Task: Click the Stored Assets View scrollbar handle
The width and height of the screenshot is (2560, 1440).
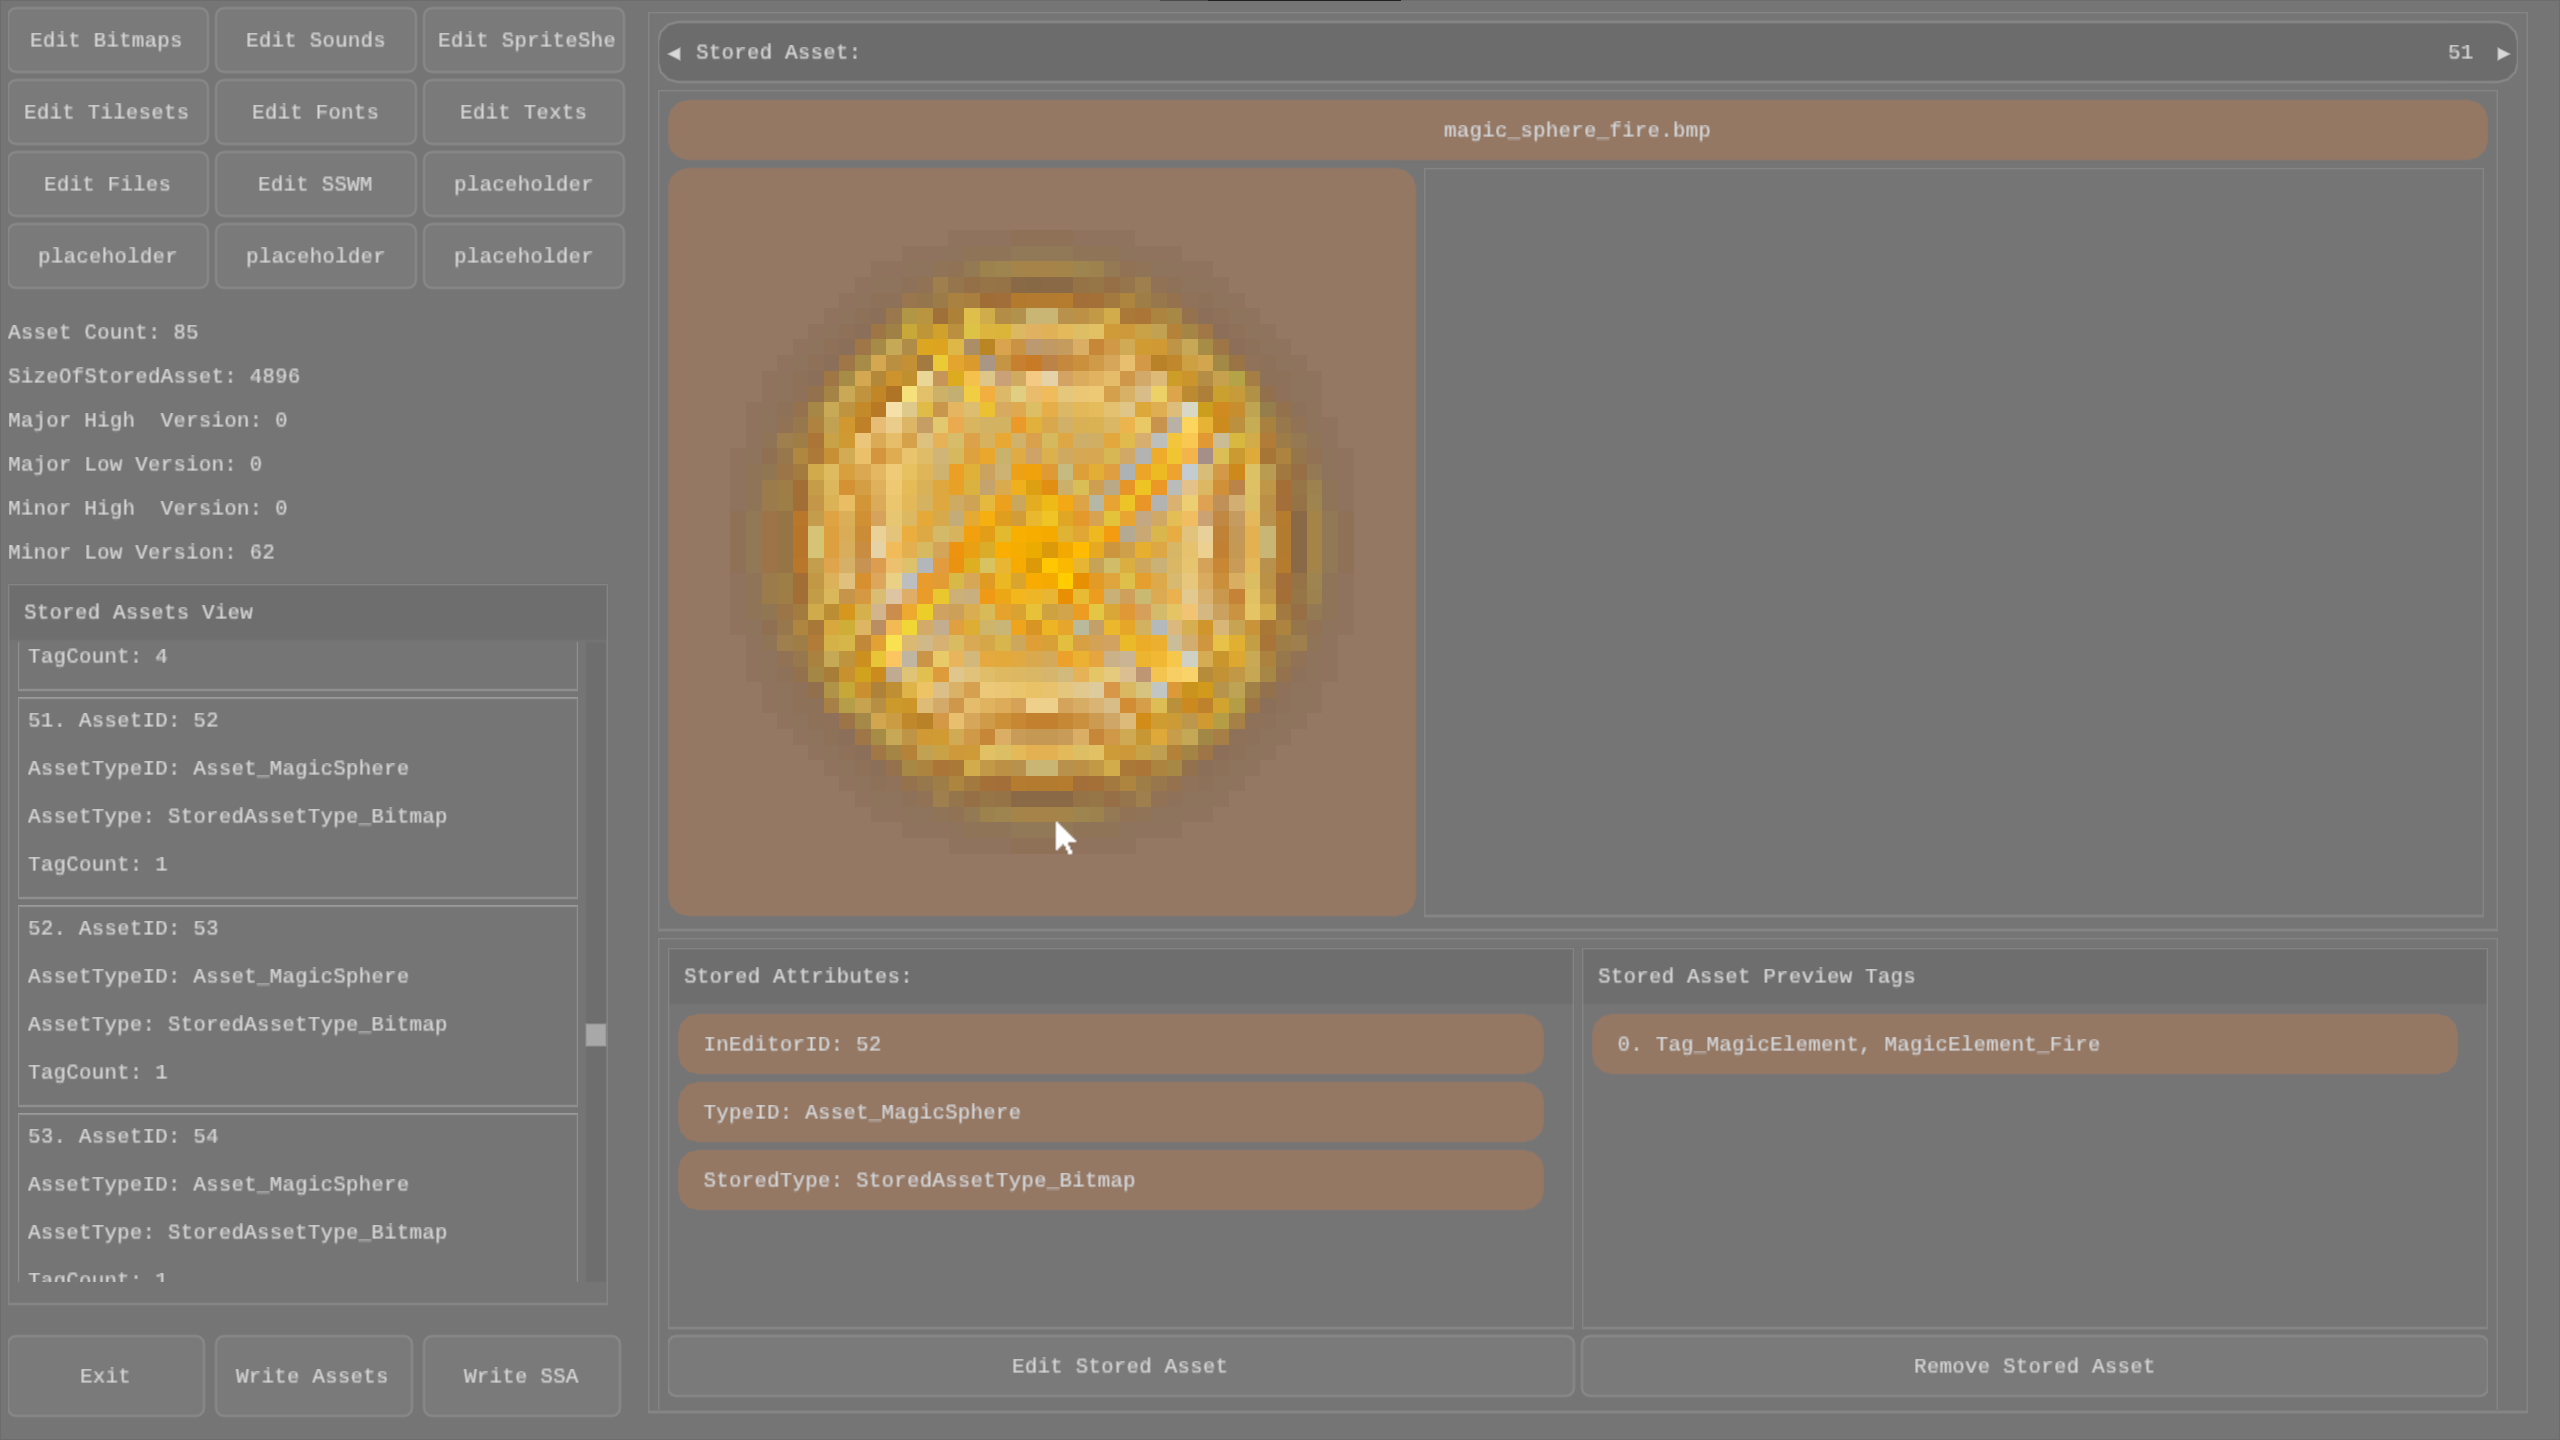Action: 596,1035
